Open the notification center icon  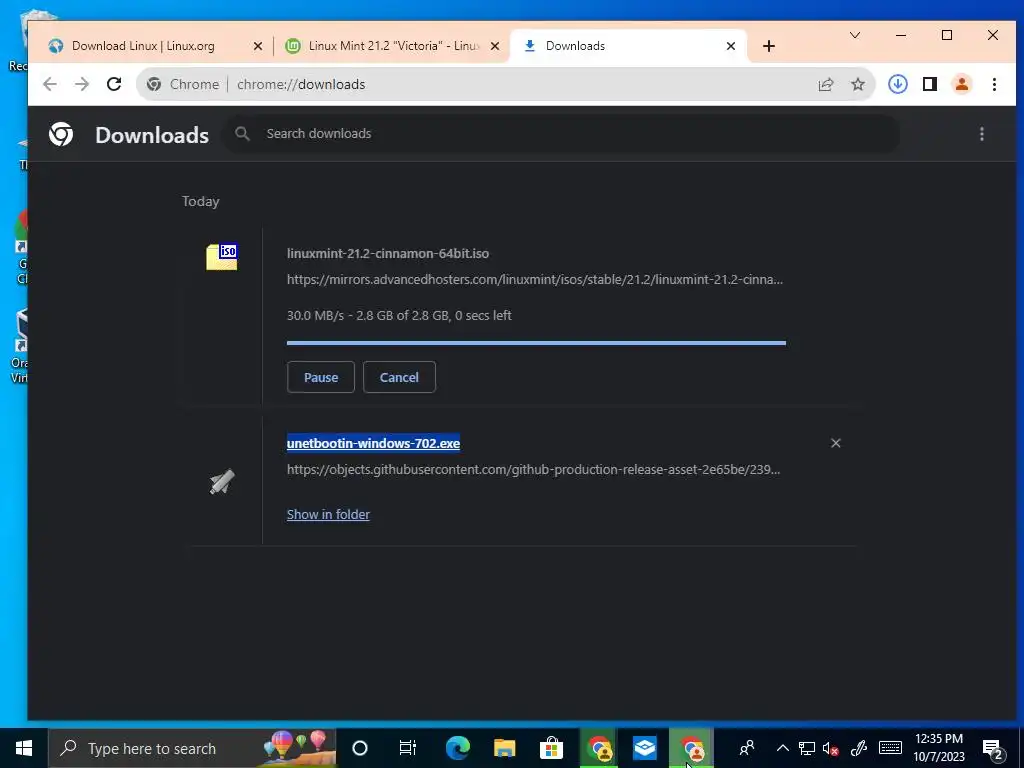pyautogui.click(x=993, y=748)
